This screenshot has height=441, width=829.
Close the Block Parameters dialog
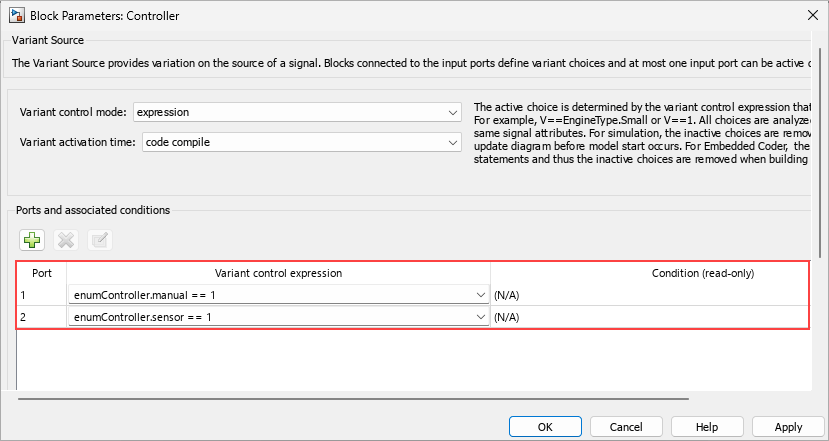pyautogui.click(x=813, y=15)
